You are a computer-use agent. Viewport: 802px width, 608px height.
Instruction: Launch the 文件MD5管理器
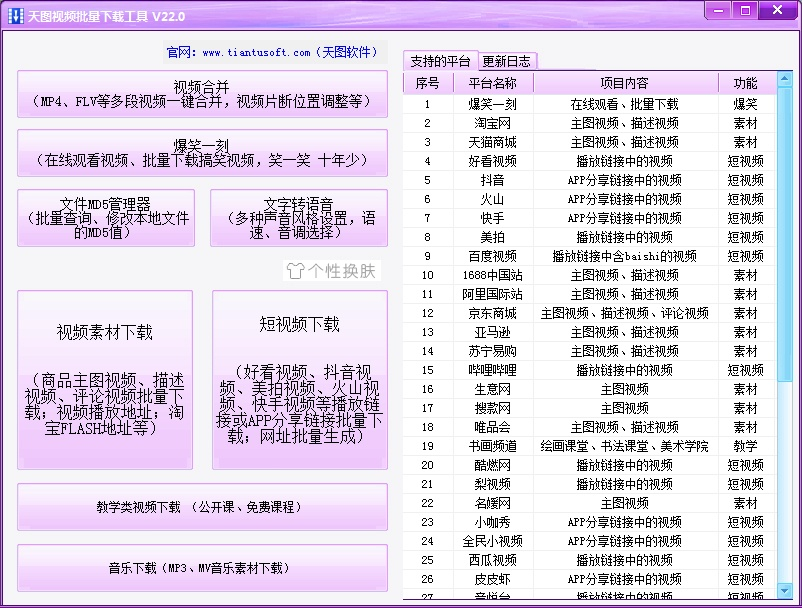tap(106, 218)
